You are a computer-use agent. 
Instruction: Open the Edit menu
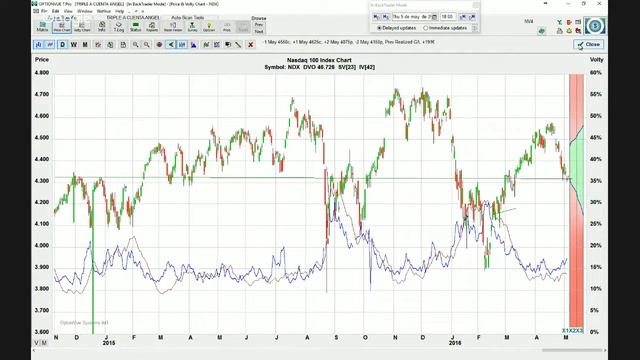(x=56, y=11)
